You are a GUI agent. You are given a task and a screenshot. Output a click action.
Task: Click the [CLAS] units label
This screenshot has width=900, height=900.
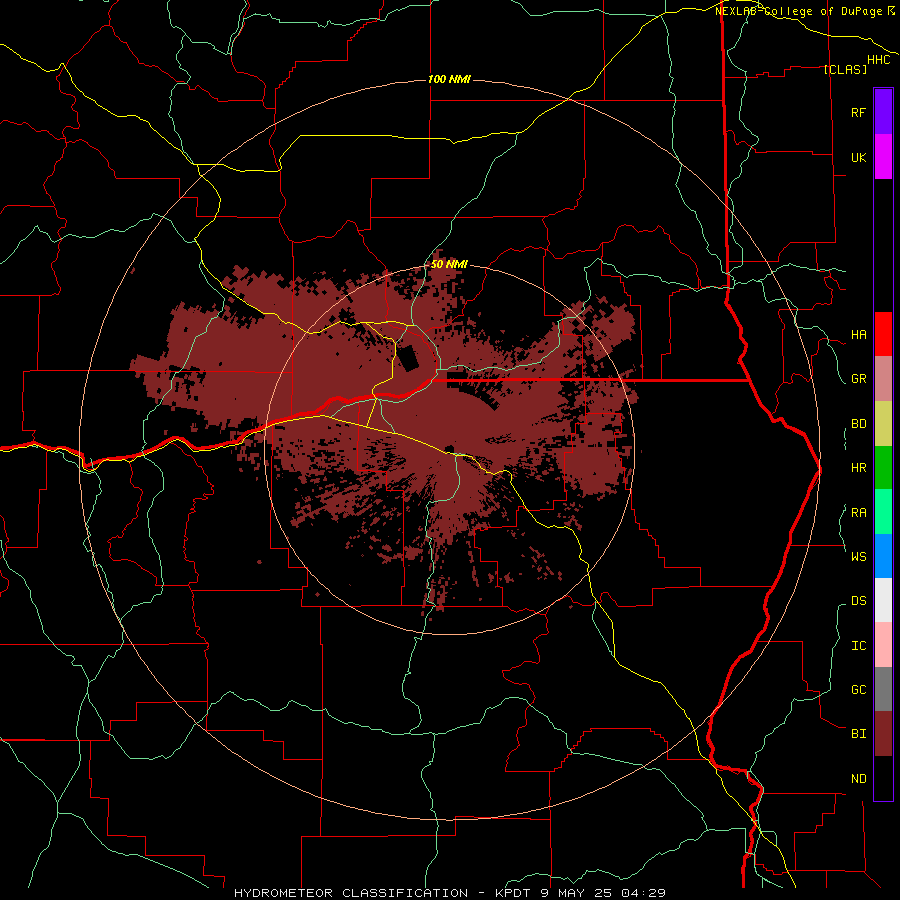[x=845, y=69]
